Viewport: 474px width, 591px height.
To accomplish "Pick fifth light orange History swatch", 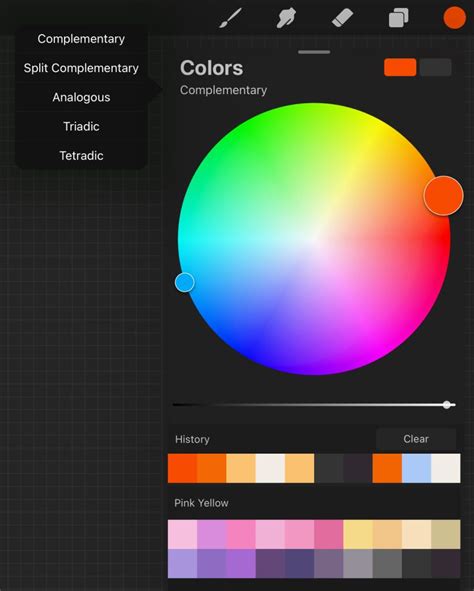I will (299, 468).
